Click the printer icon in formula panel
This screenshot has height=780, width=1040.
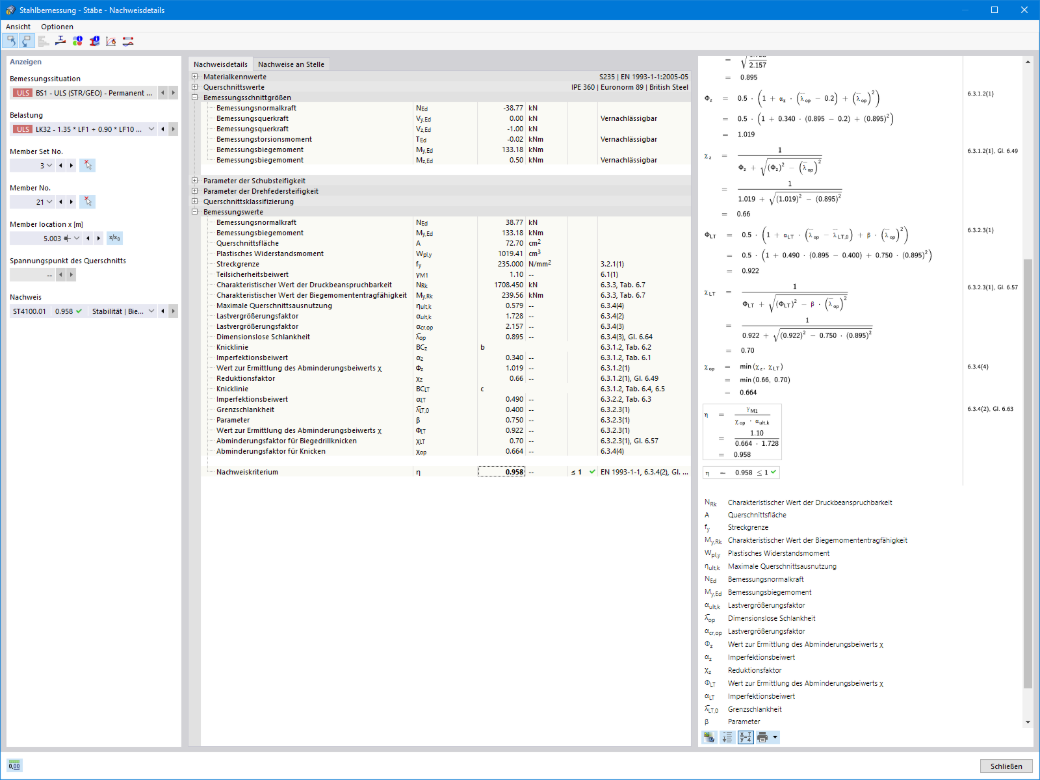762,737
